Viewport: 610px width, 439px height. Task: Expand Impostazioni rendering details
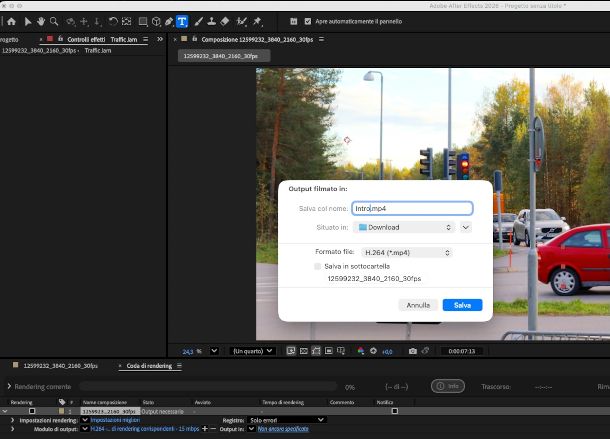tap(12, 420)
